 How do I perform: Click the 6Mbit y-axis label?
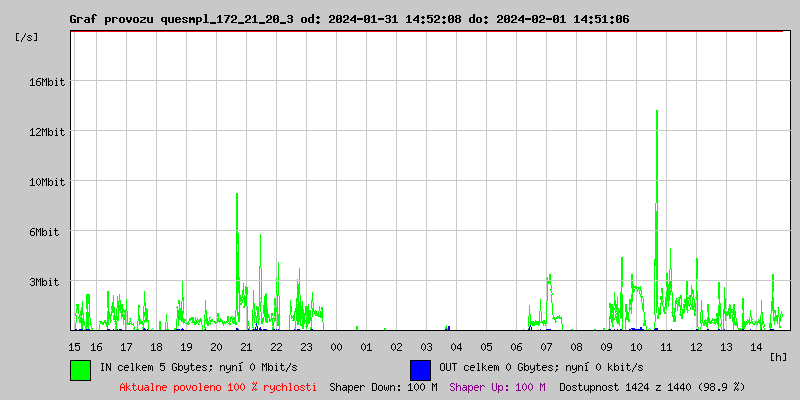point(46,232)
